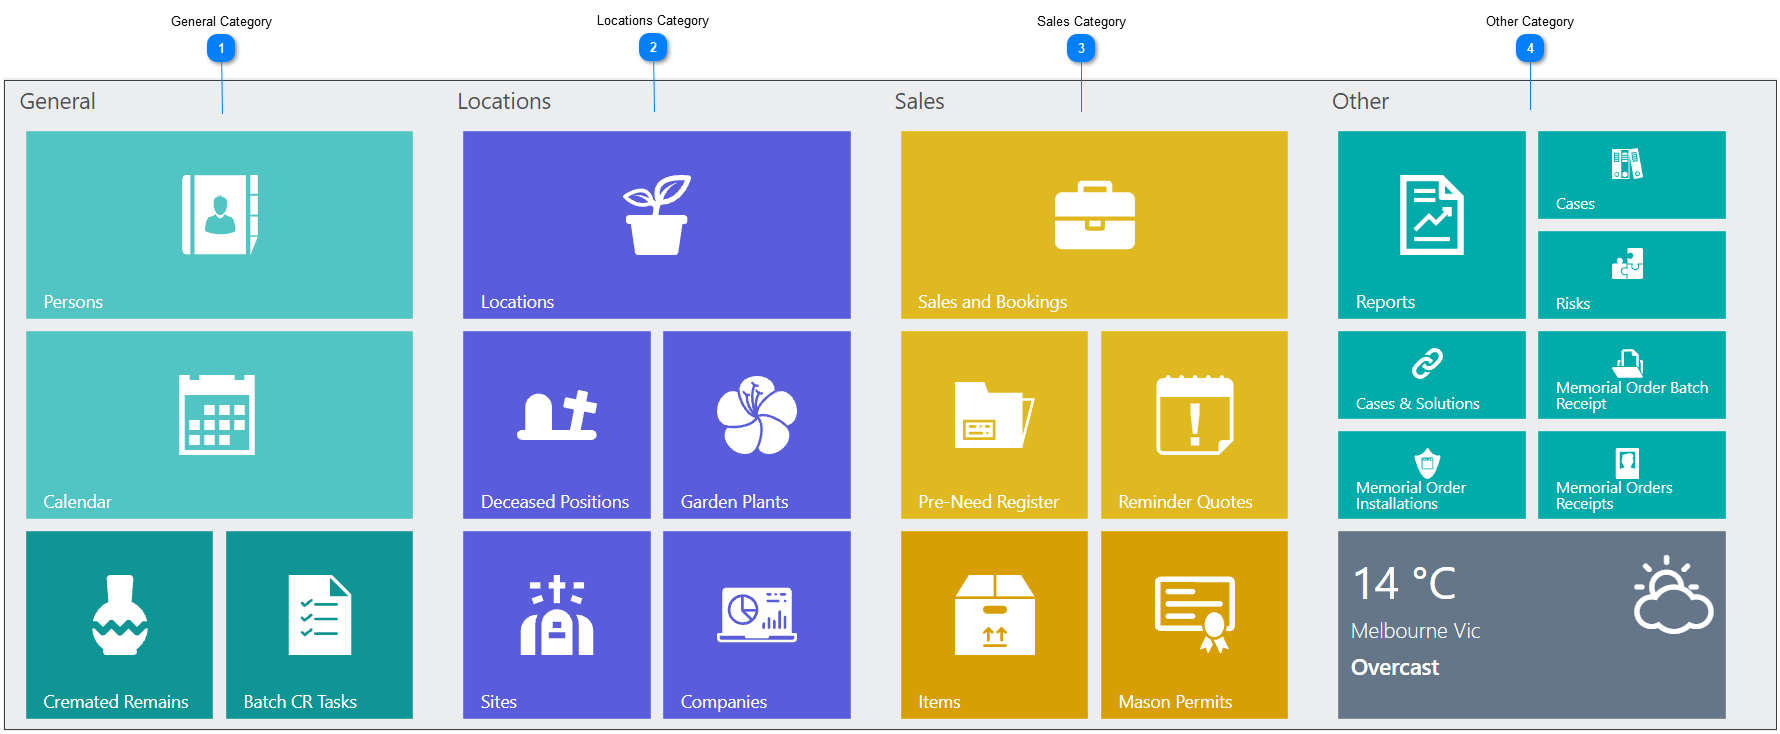Click the Pre-Need Register label
The image size is (1780, 734).
[x=988, y=502]
